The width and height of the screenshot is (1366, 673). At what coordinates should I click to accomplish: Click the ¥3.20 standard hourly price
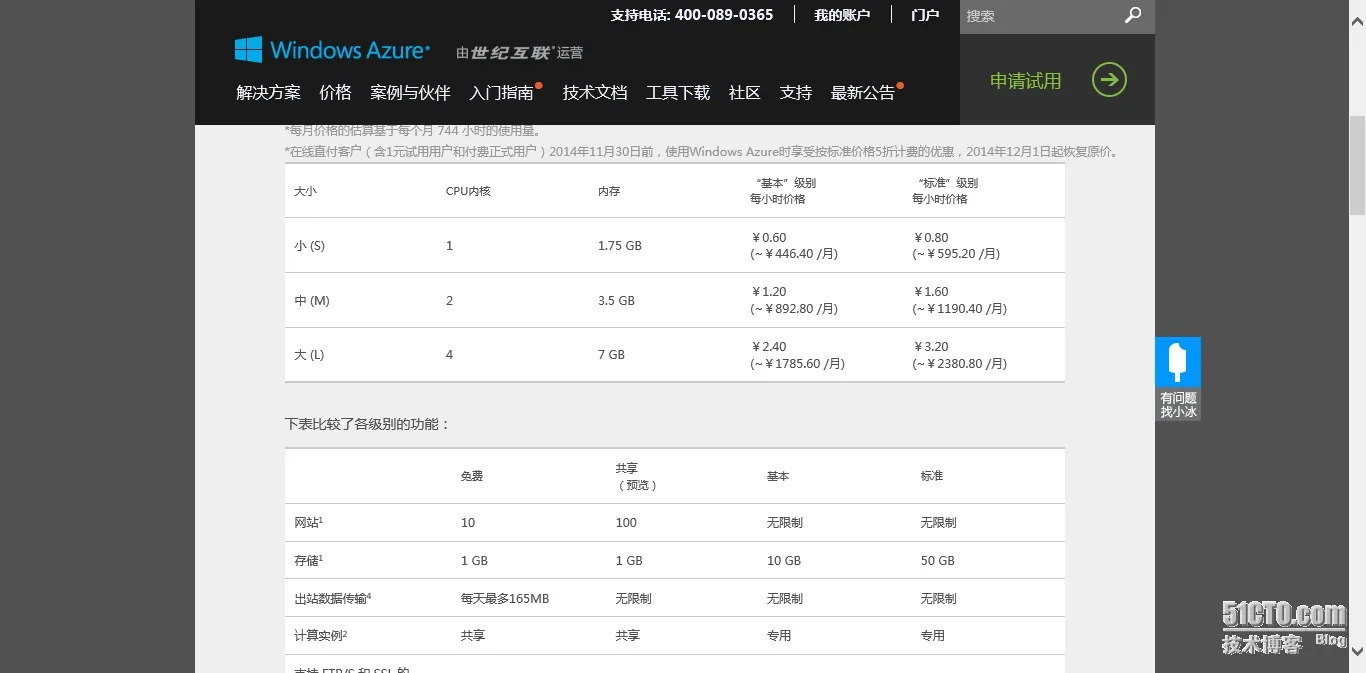[930, 347]
